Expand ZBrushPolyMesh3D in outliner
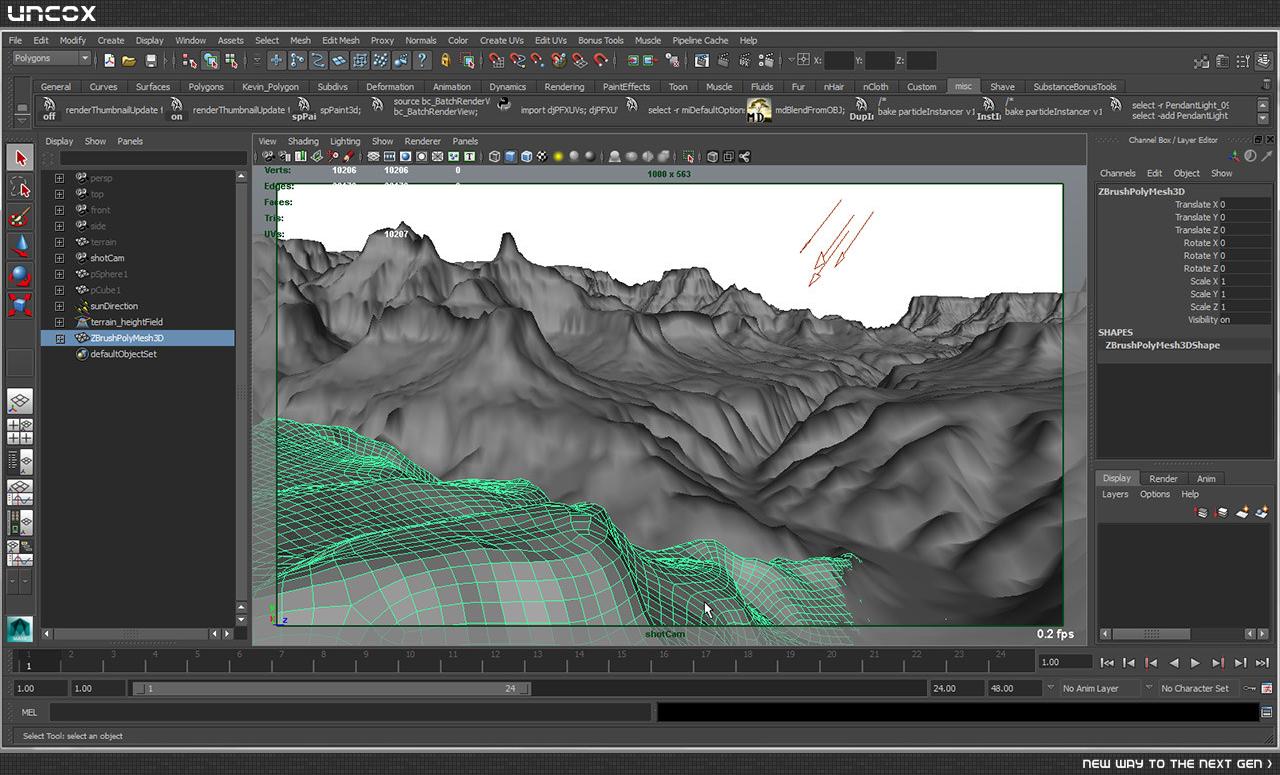Screen dimensions: 1280x775 60,338
